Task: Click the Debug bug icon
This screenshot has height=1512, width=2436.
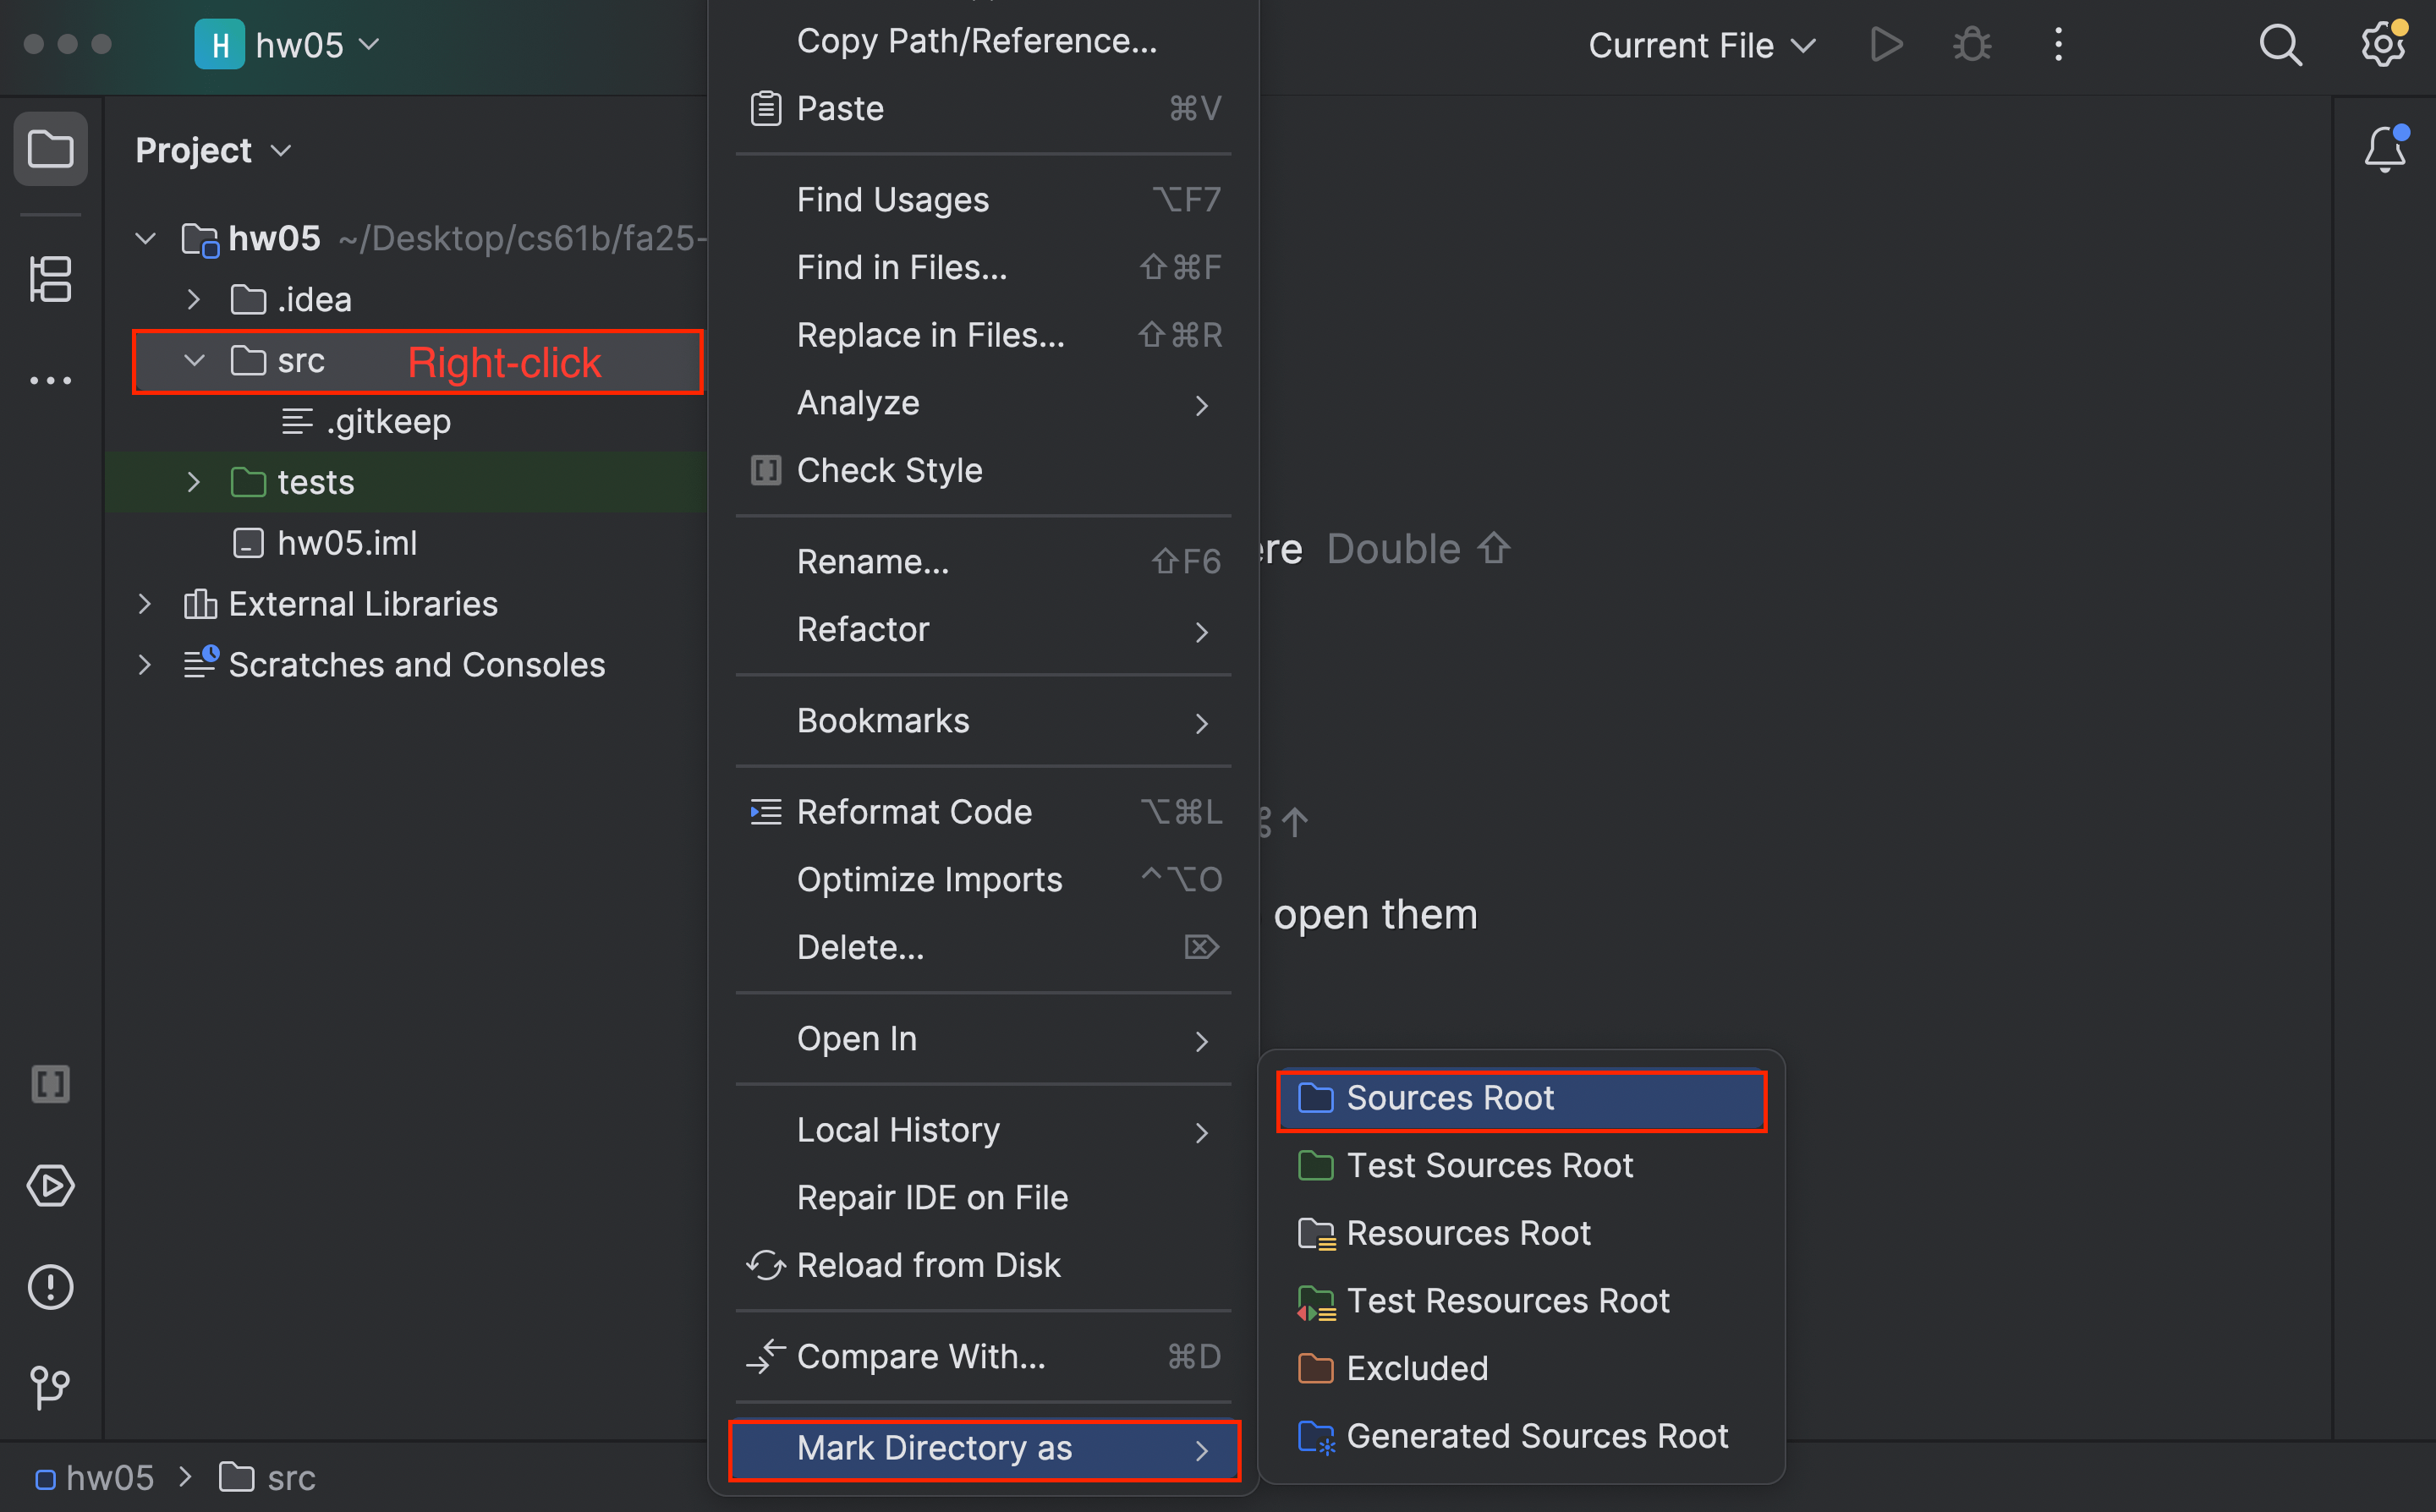Action: 1971,45
